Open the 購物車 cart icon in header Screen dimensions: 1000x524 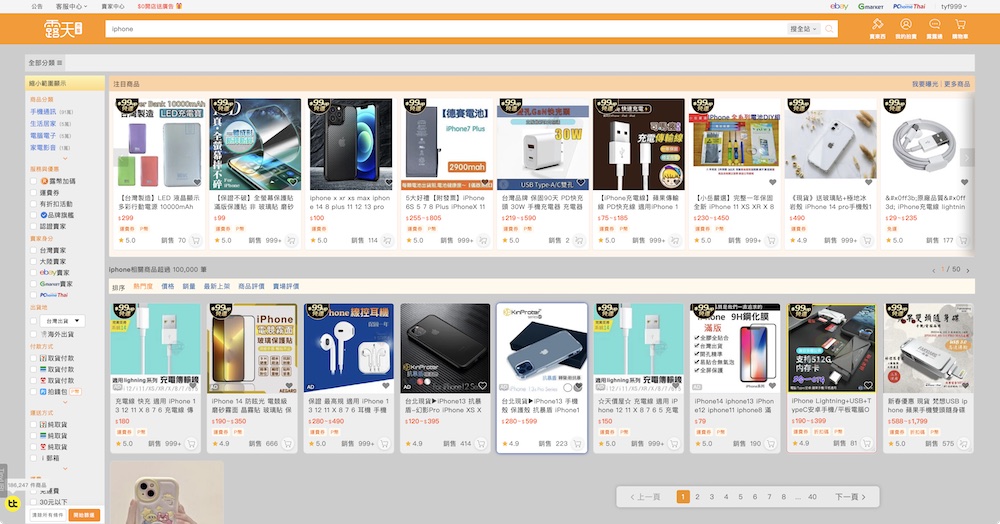point(960,28)
